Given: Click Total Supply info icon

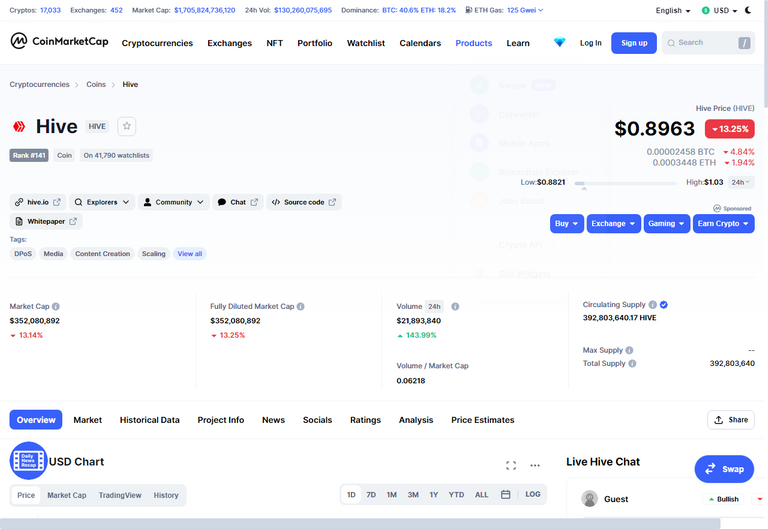Looking at the screenshot, I should (x=632, y=363).
